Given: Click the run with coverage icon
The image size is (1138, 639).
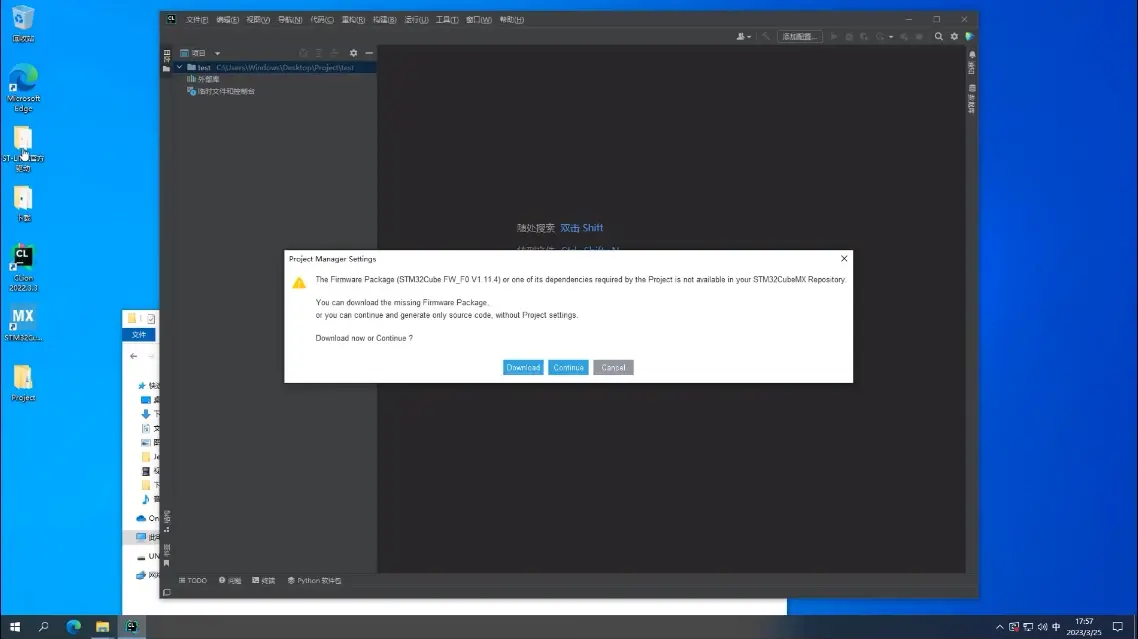Looking at the screenshot, I should tap(864, 36).
